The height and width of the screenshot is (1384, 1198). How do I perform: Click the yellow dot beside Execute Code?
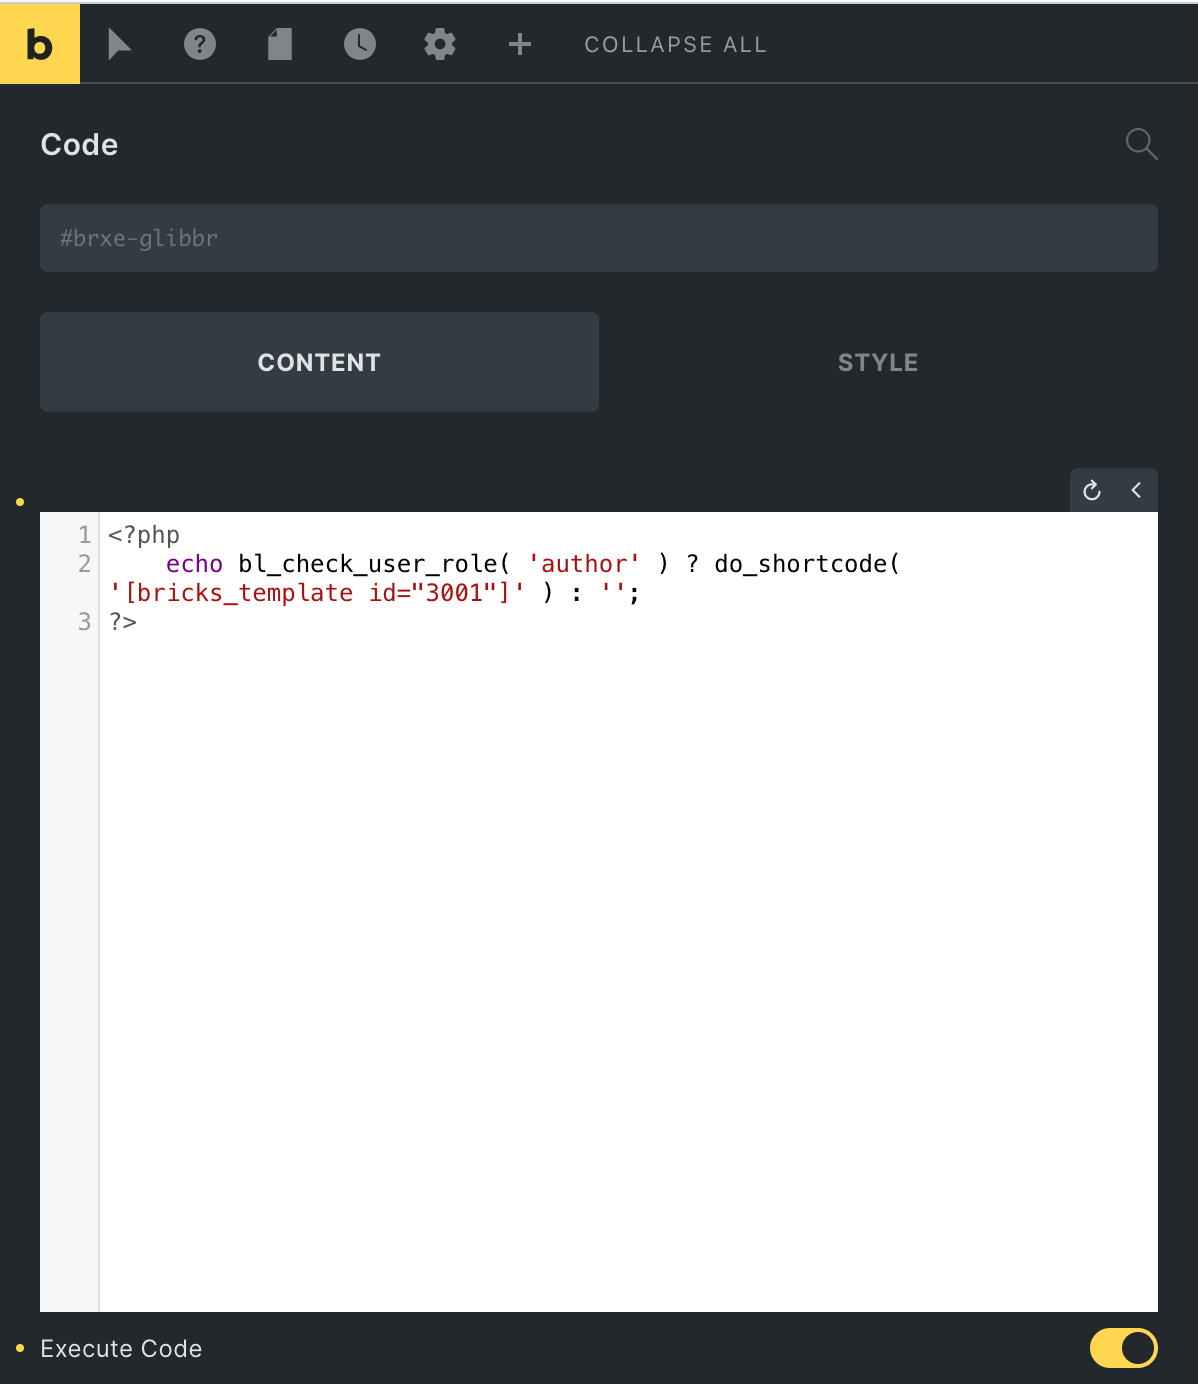pos(20,1349)
